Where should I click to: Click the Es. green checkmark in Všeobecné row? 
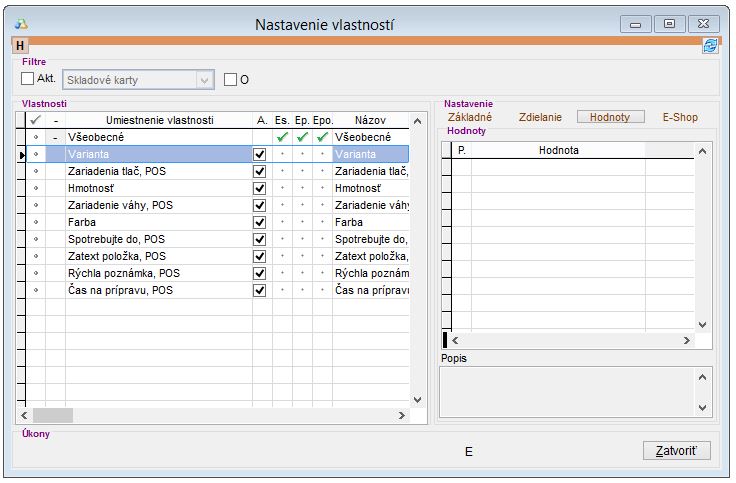(283, 137)
